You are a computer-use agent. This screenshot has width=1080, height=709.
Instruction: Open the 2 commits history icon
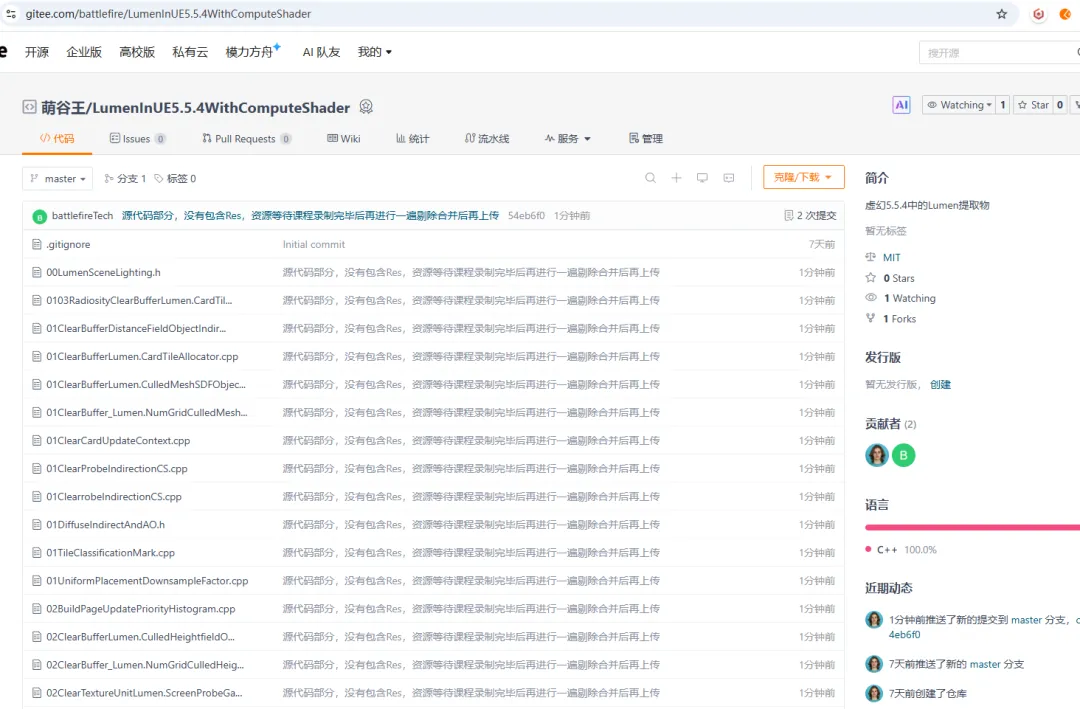coord(789,216)
